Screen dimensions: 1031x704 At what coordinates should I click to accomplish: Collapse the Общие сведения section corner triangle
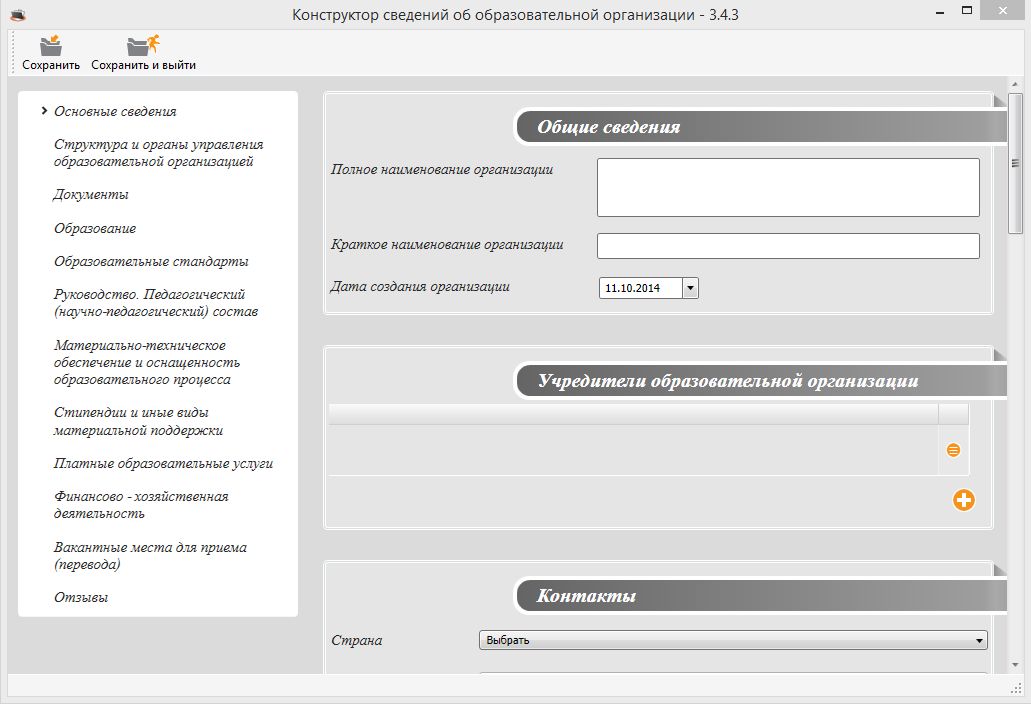999,100
